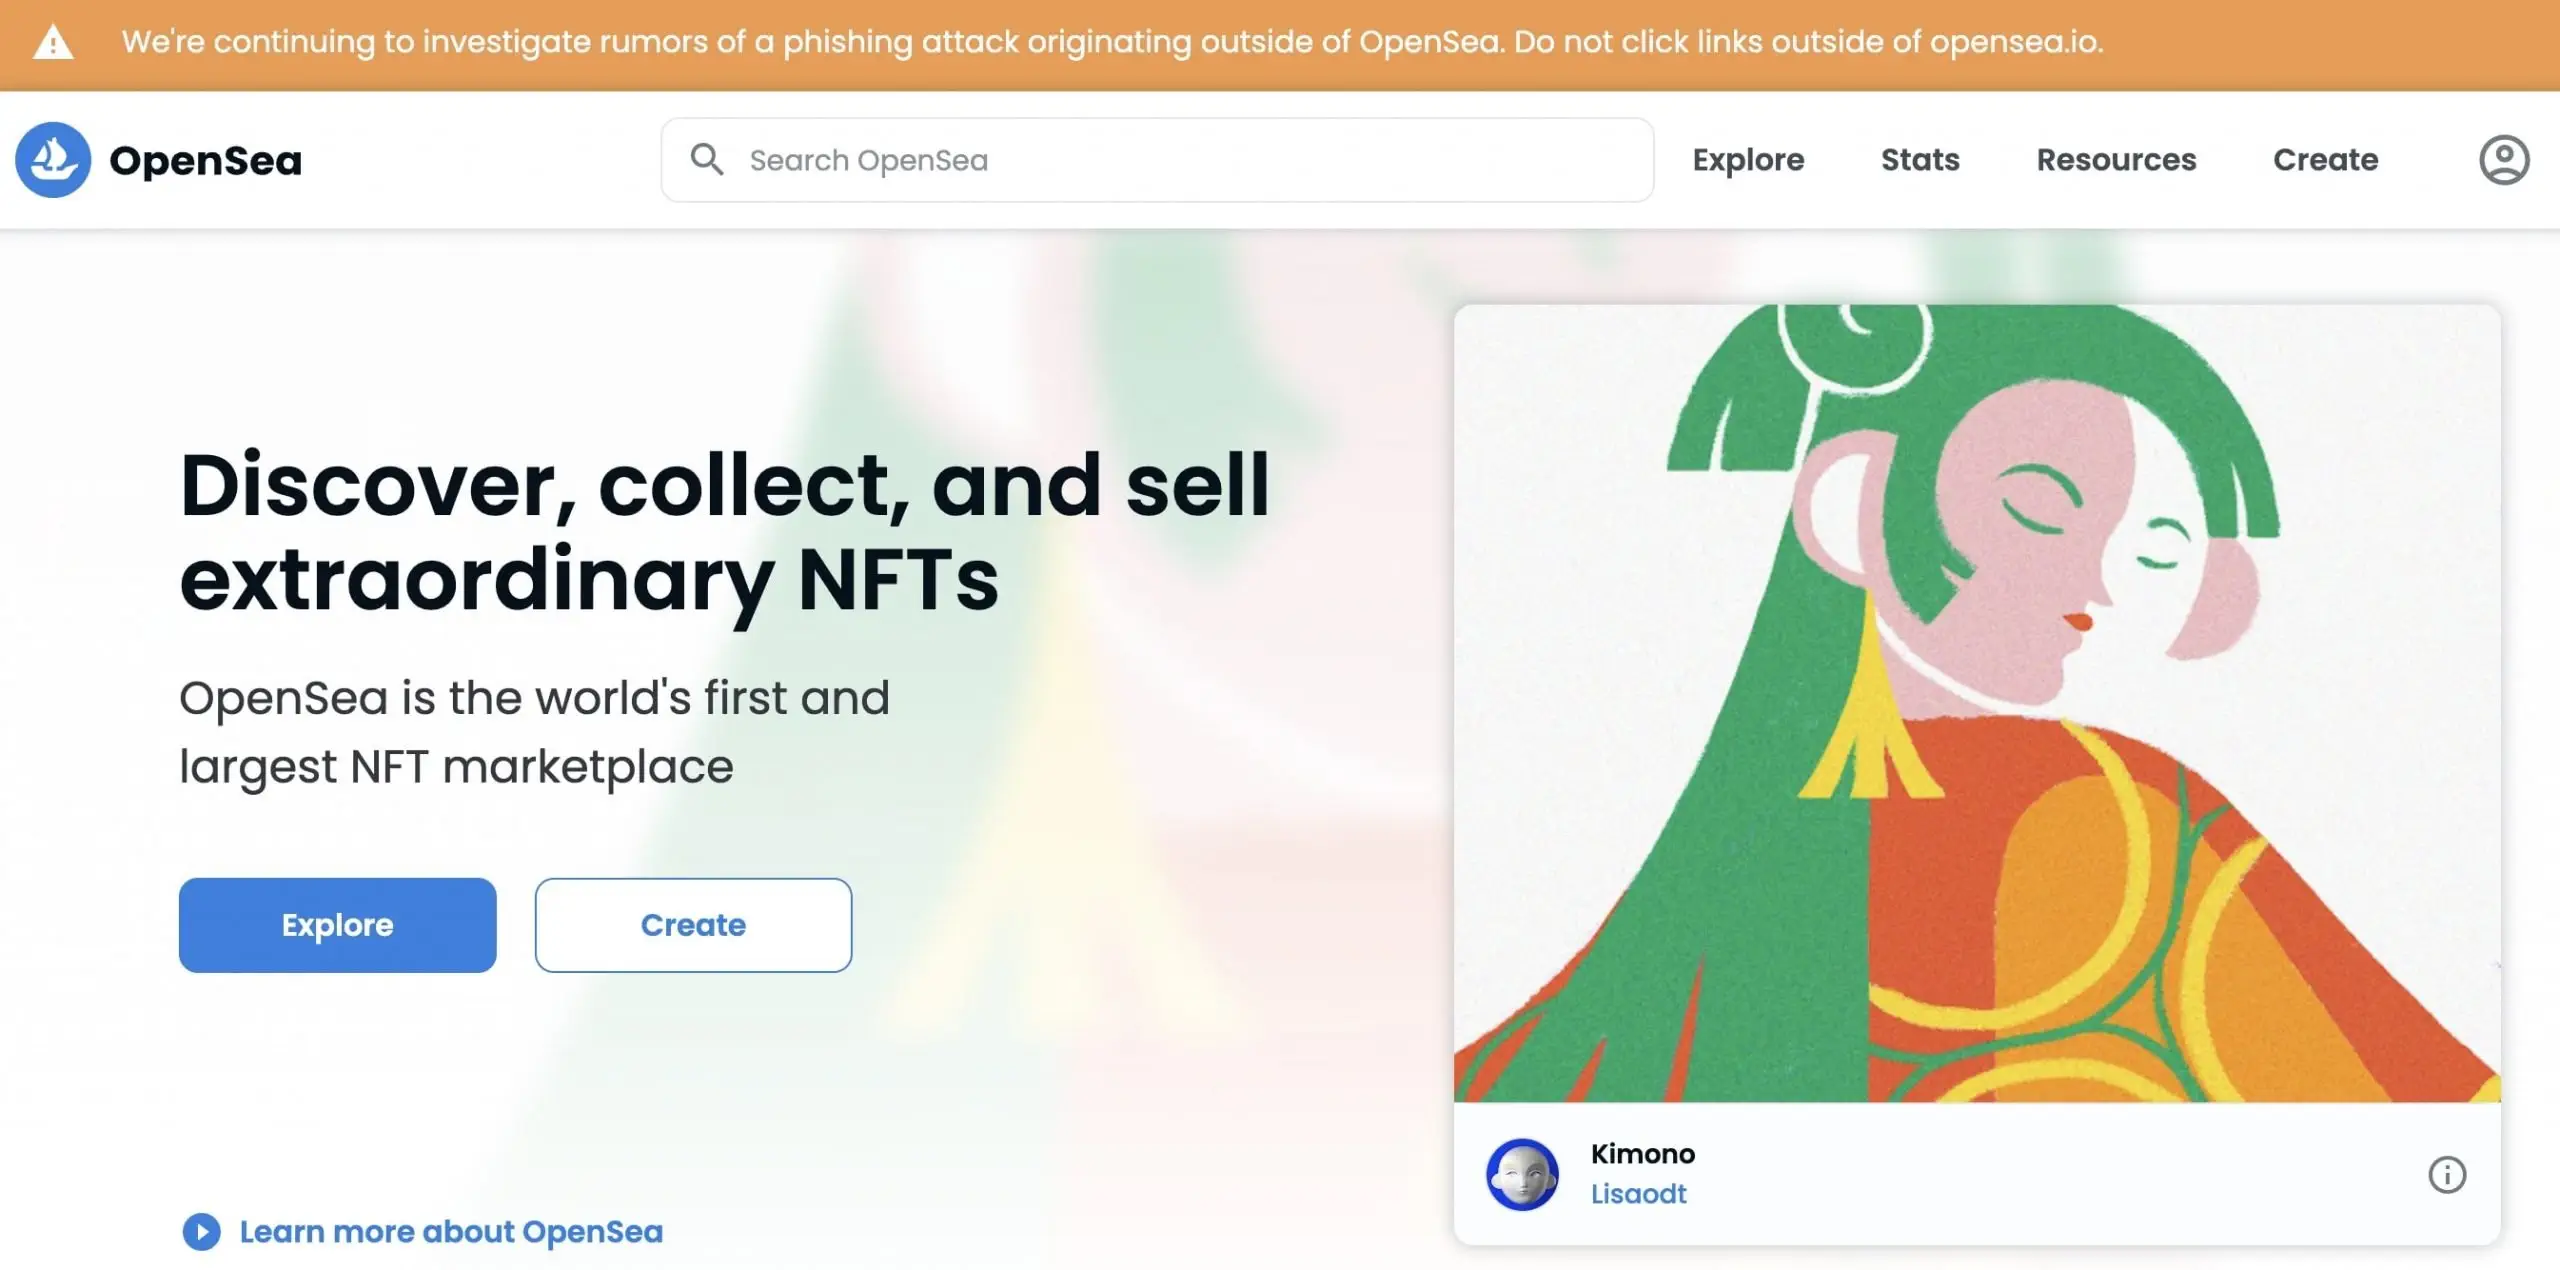Focus the Search OpenSea input field
Screen dimensions: 2560x1270
pos(1157,160)
